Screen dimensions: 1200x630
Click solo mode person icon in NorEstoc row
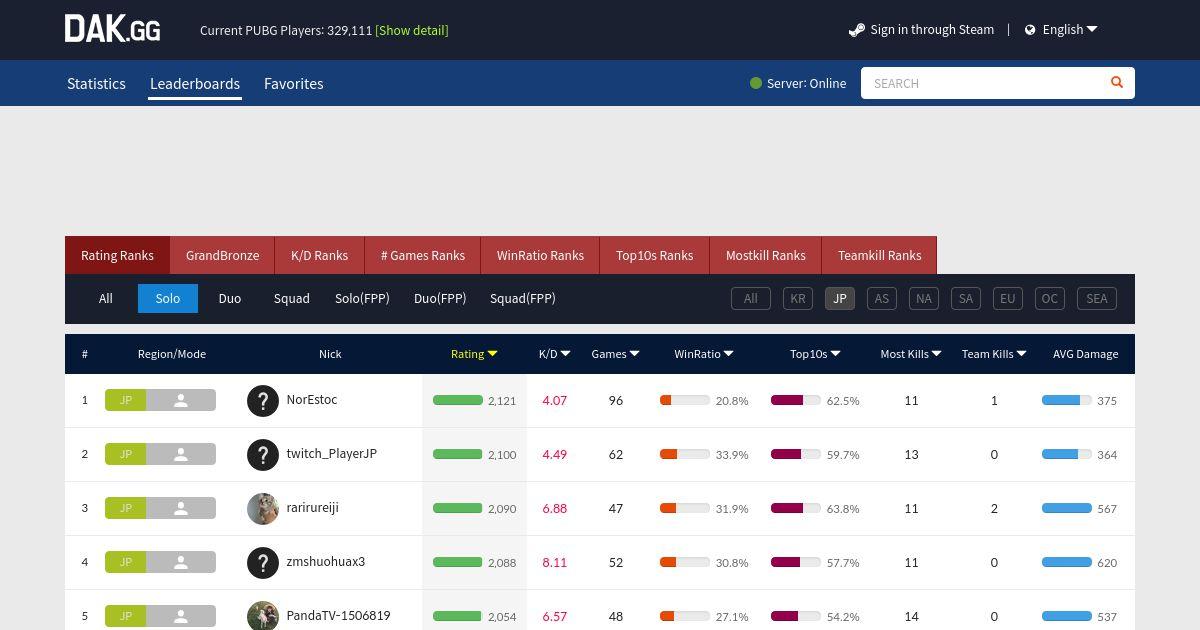[181, 400]
